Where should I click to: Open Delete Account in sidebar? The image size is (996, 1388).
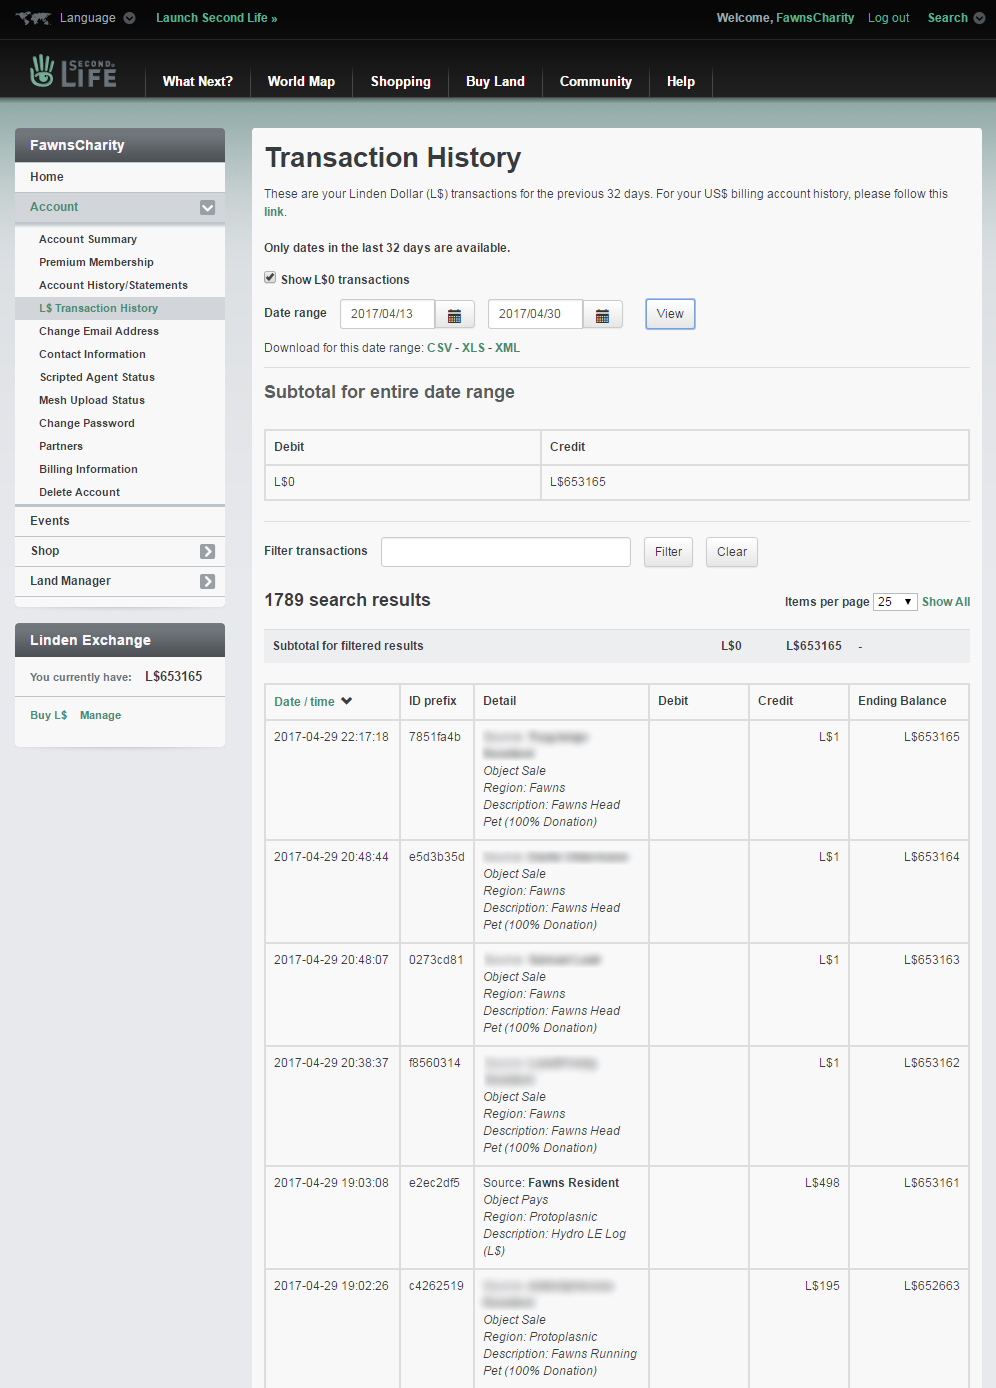click(x=79, y=493)
